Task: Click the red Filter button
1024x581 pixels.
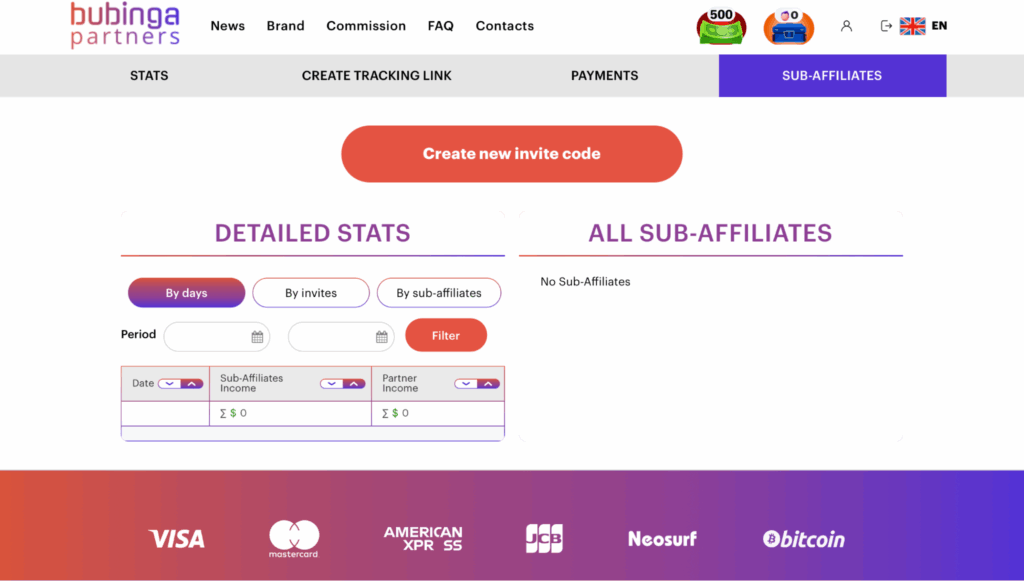Action: coord(446,336)
